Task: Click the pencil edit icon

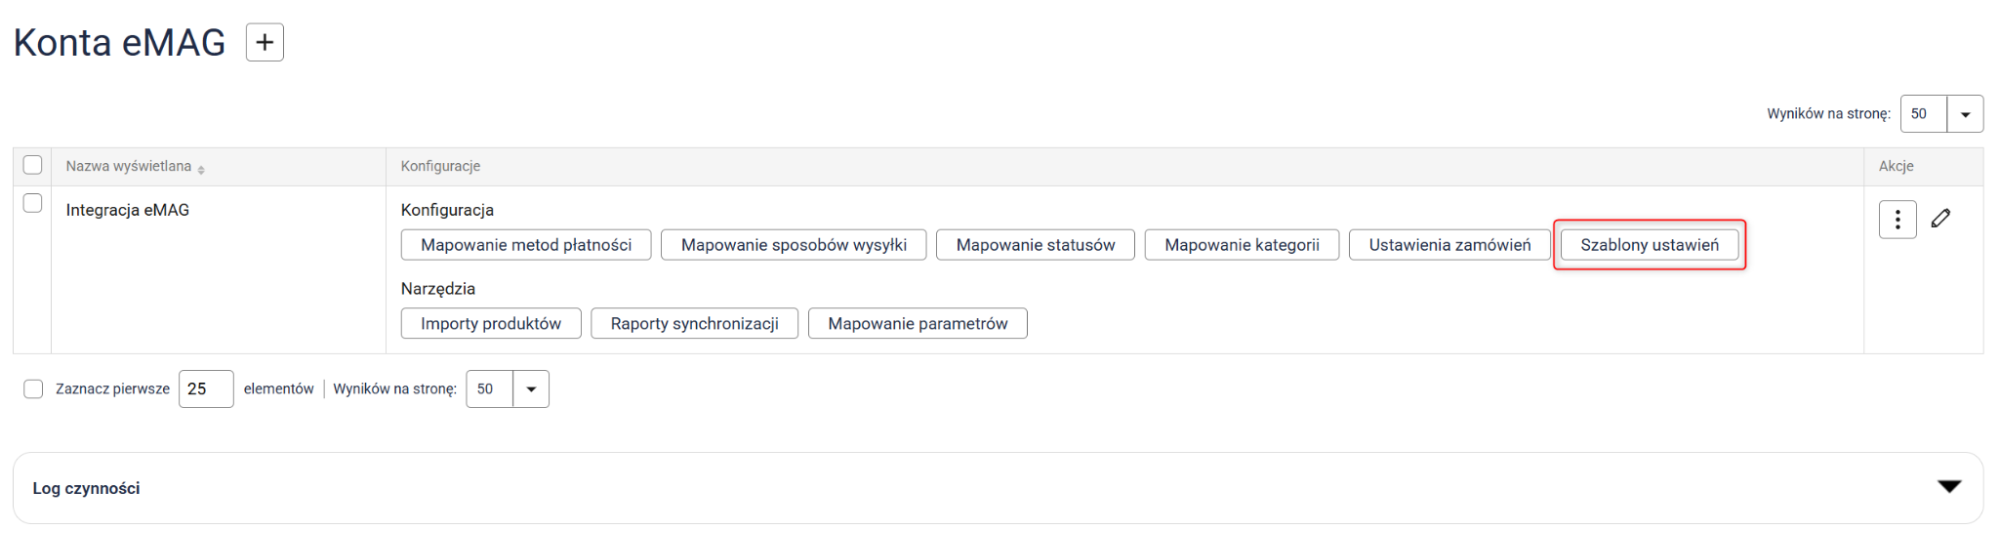Action: (1941, 219)
